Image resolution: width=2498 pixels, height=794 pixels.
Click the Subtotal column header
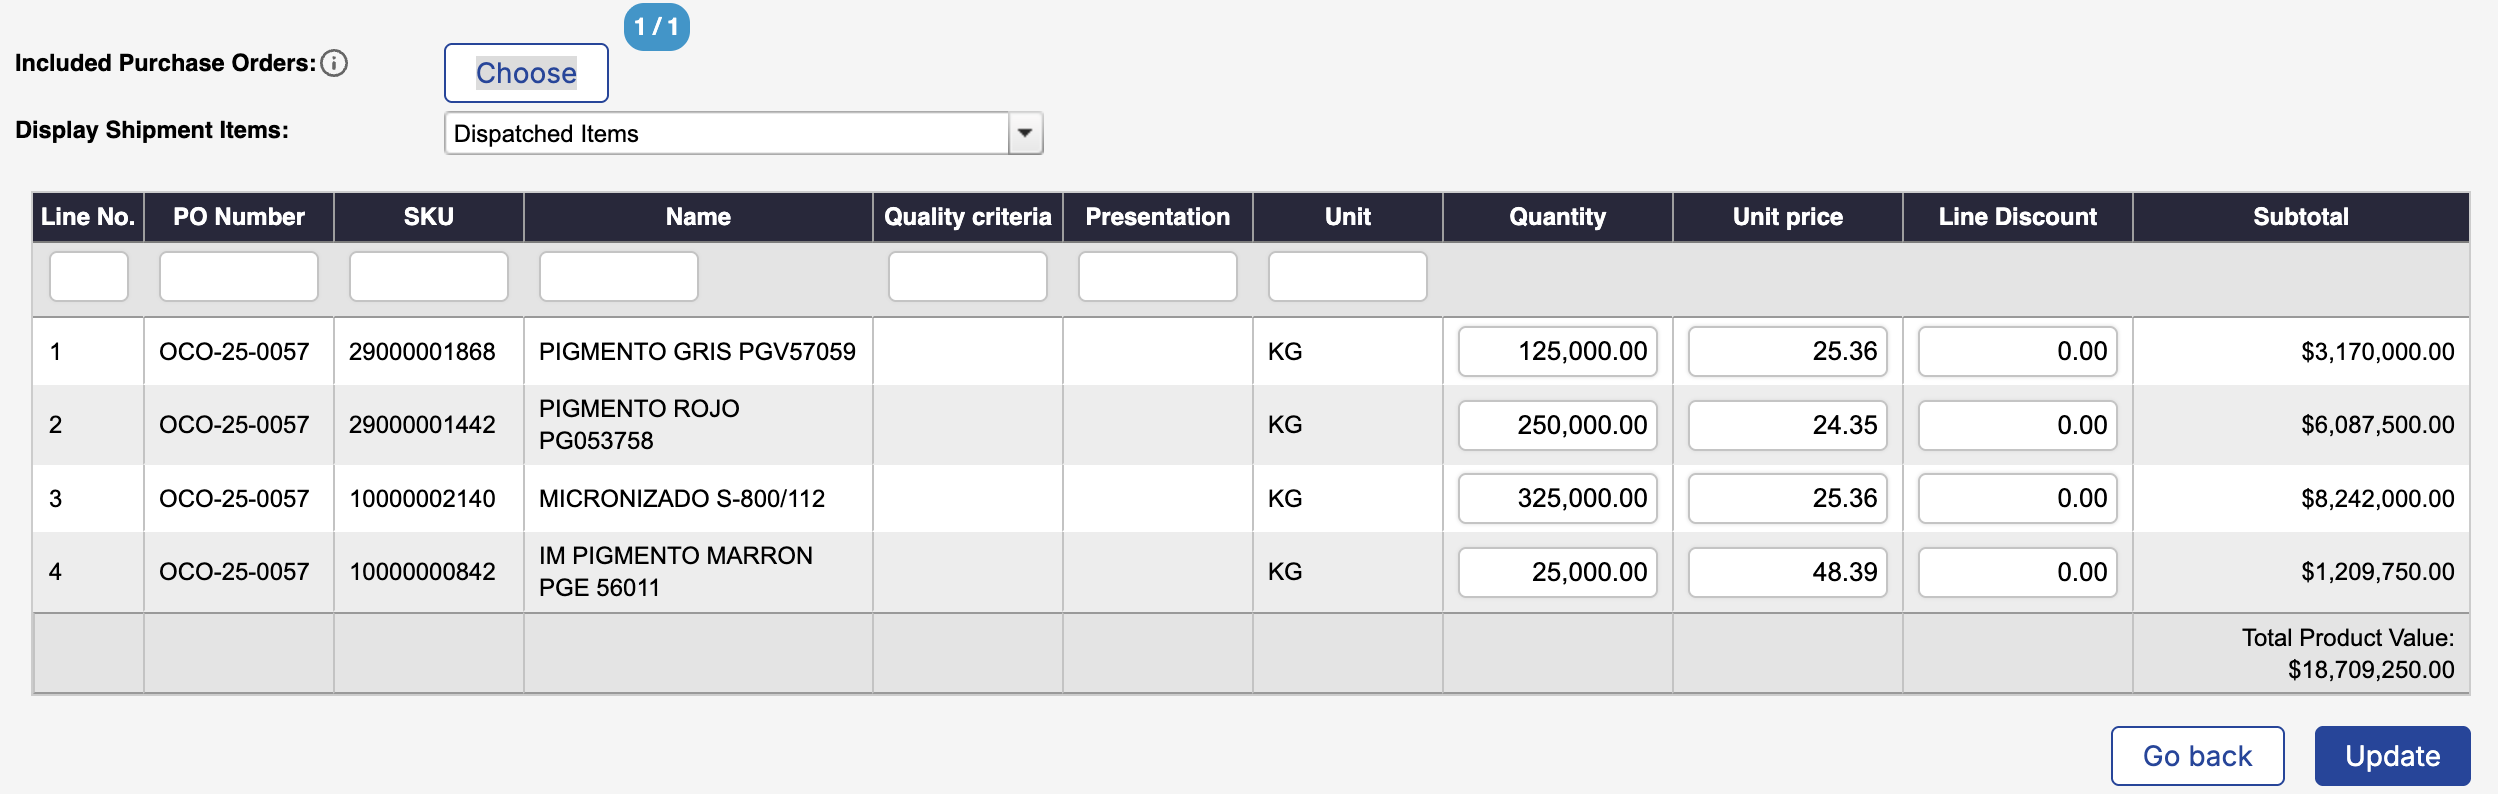click(2300, 217)
